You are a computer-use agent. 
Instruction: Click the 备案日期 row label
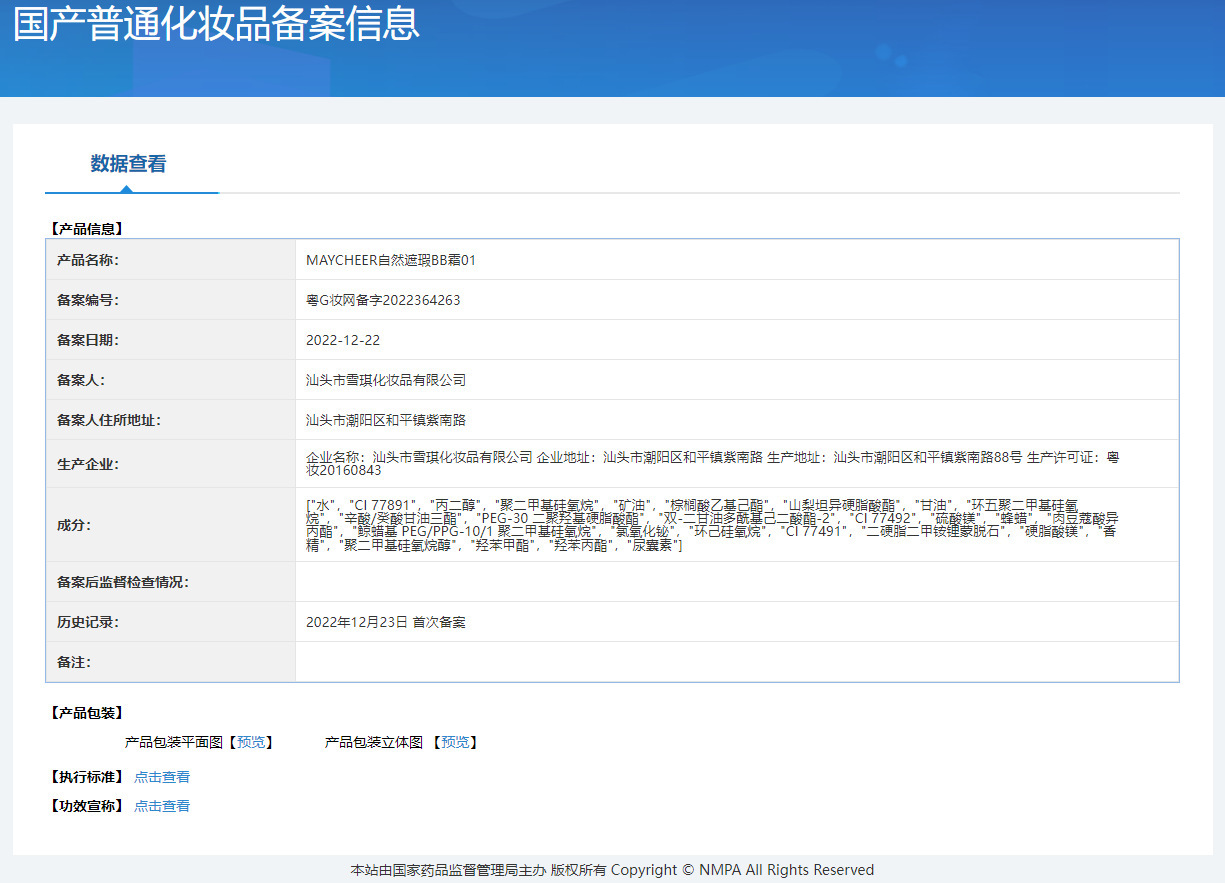point(88,340)
